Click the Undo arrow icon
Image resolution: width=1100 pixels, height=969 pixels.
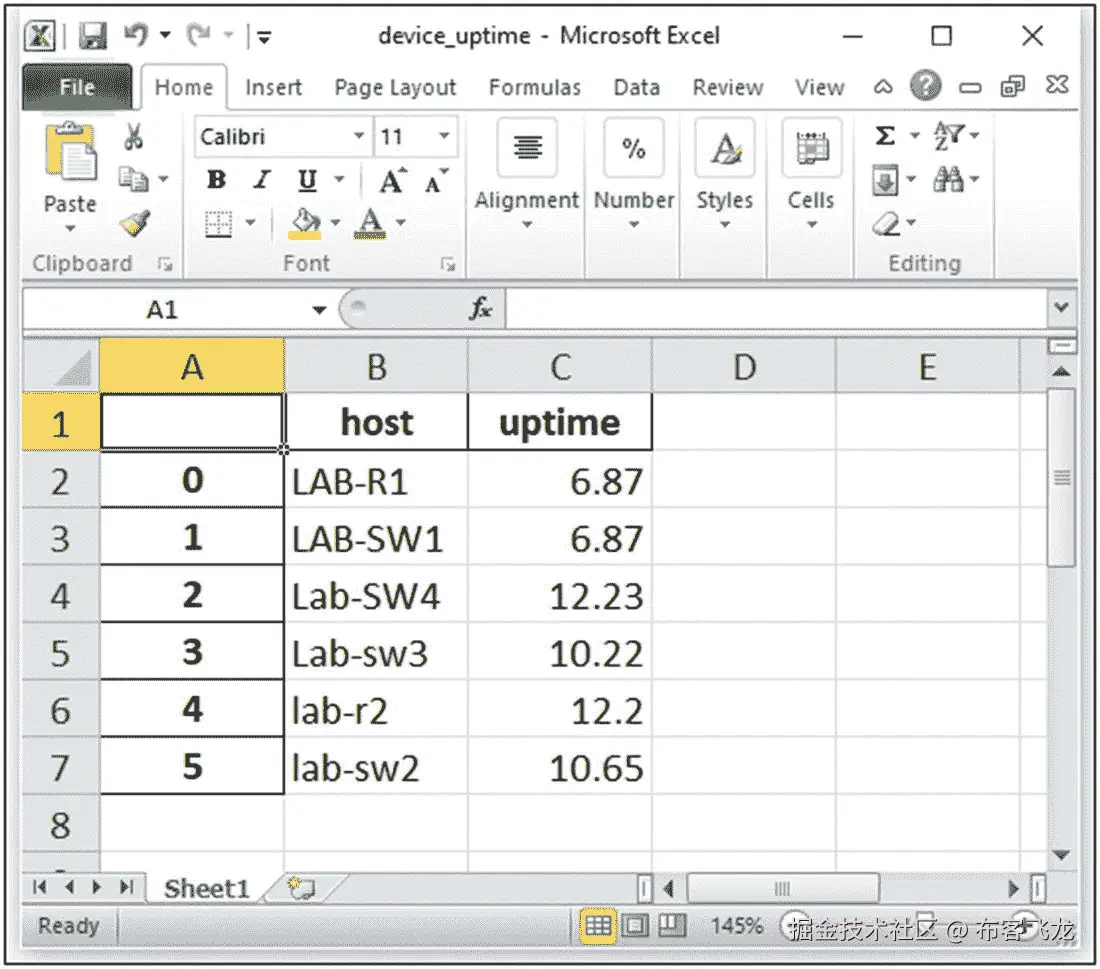(136, 34)
